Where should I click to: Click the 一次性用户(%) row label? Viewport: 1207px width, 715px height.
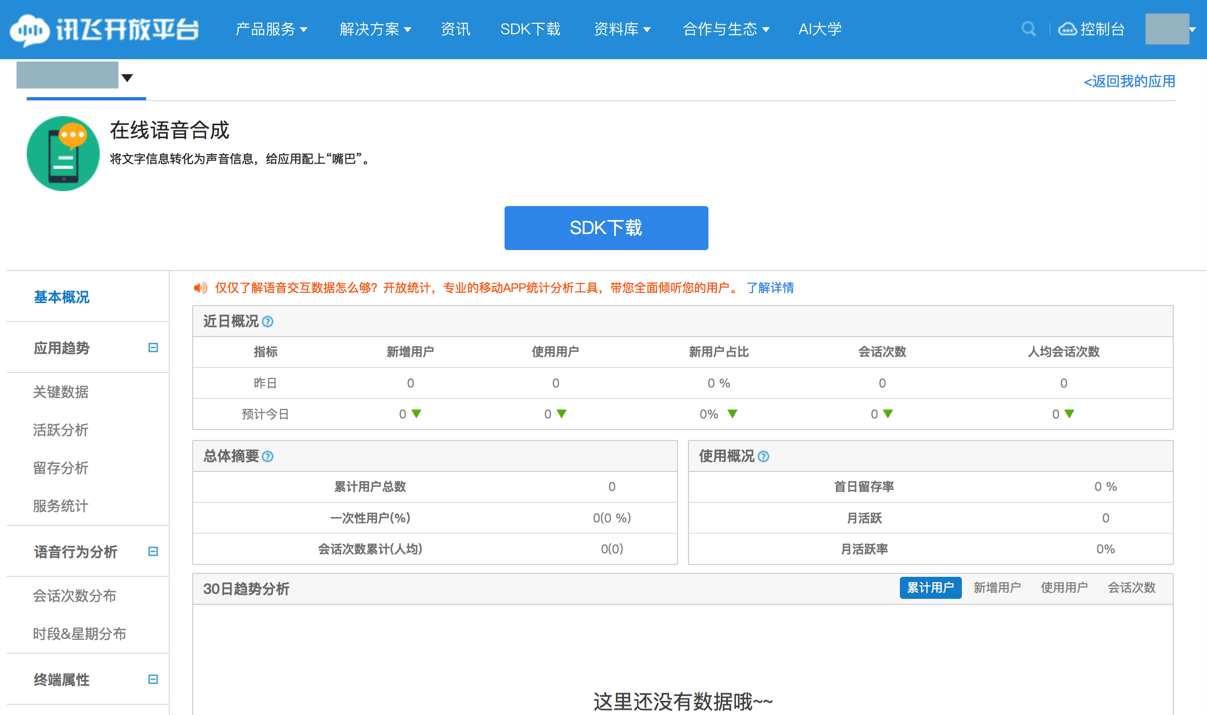click(370, 518)
